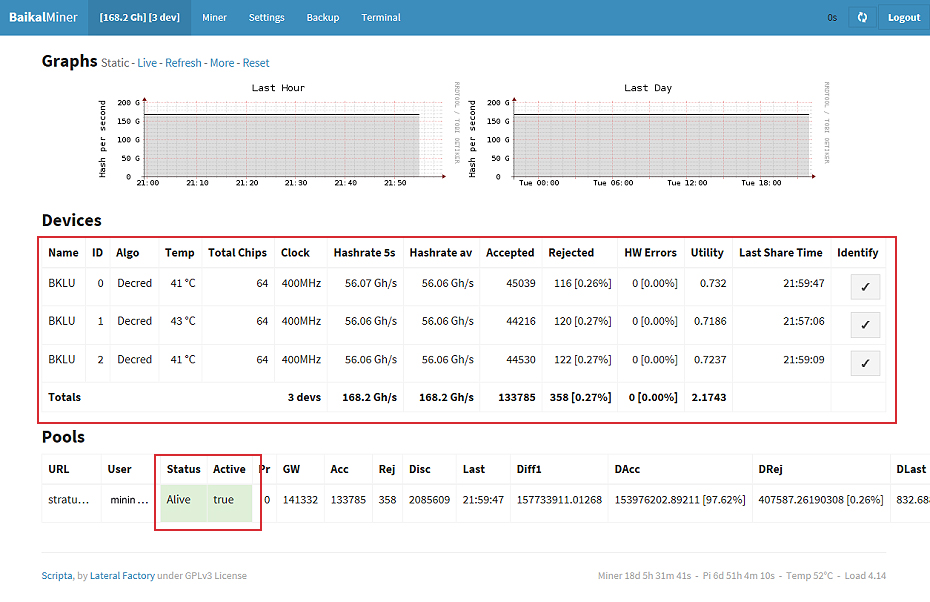Click the HW Errors column header
Viewport: 930px width, 602px height.
click(x=650, y=253)
